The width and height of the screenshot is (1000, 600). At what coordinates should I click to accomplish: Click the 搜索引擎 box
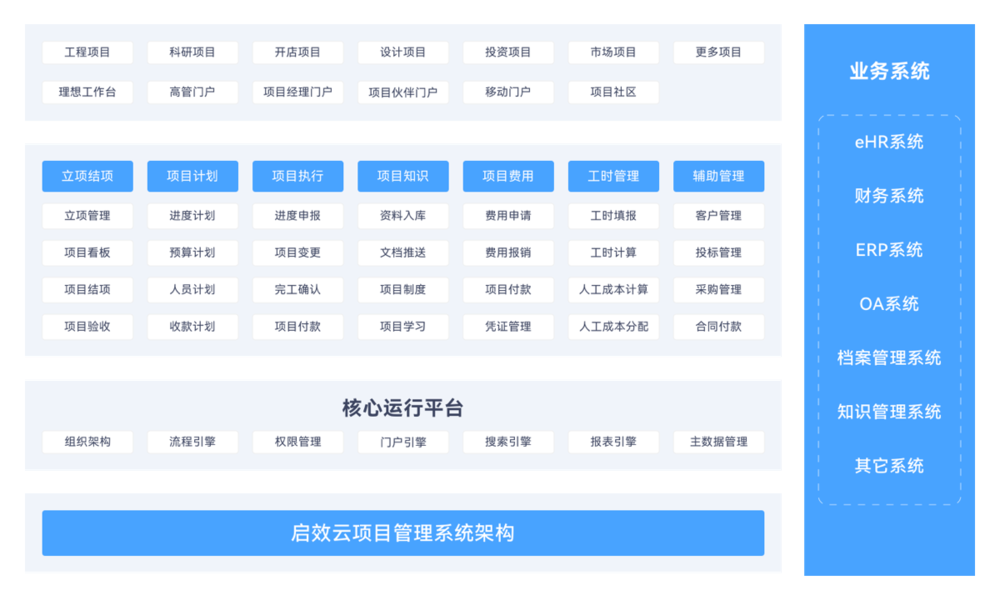[x=508, y=442]
